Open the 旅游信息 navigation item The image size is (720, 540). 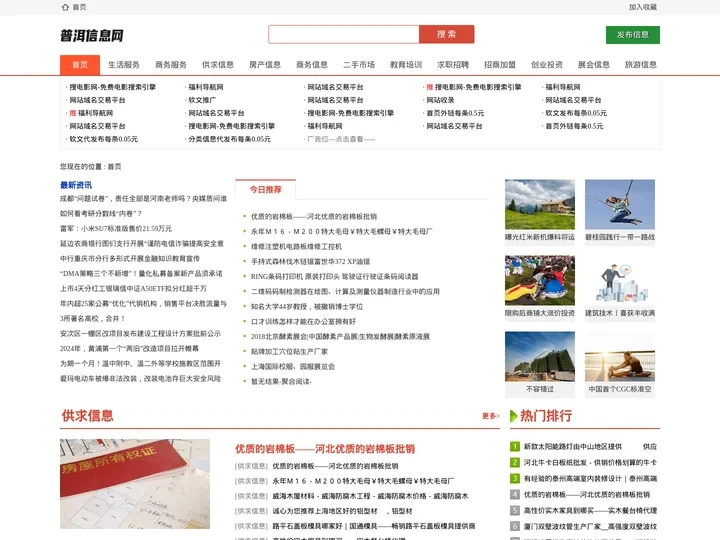[641, 65]
